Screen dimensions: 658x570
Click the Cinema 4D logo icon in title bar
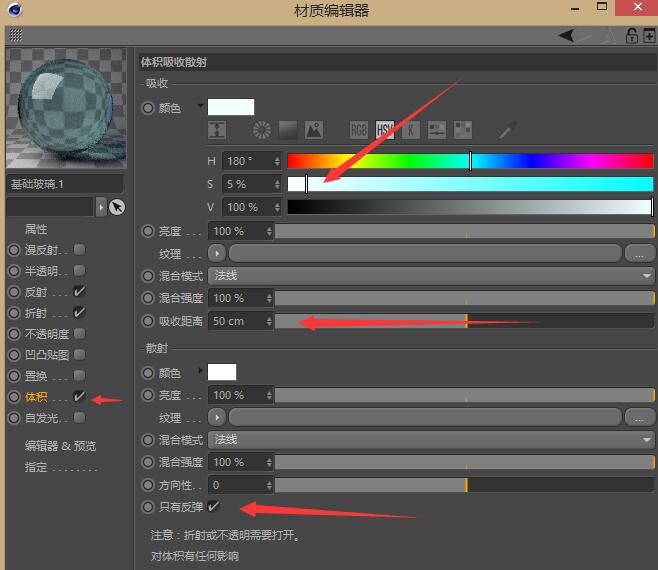(15, 9)
